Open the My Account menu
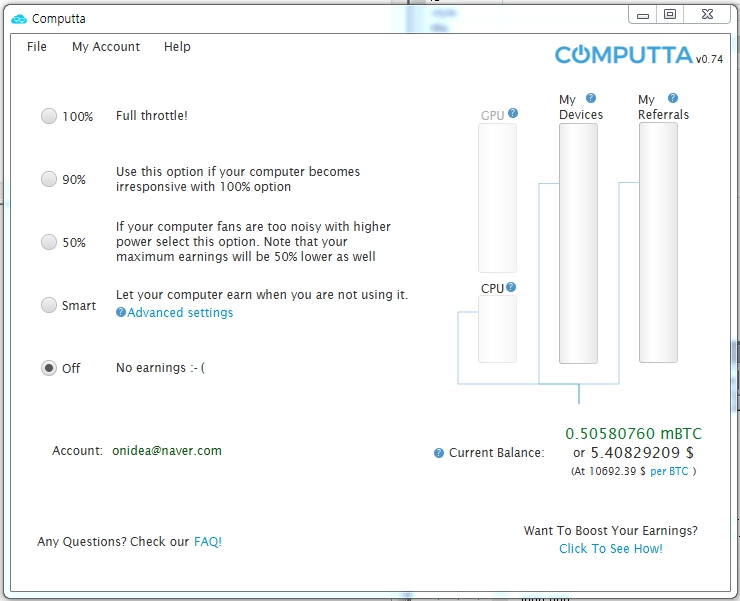This screenshot has width=740, height=601. [106, 47]
